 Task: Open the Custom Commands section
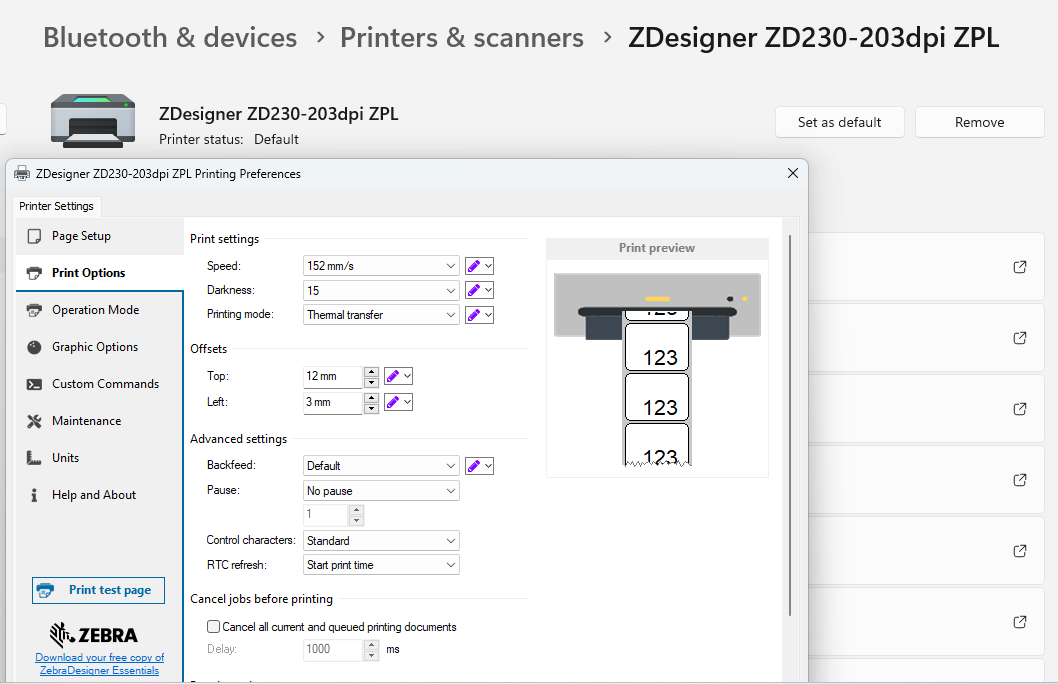click(105, 384)
